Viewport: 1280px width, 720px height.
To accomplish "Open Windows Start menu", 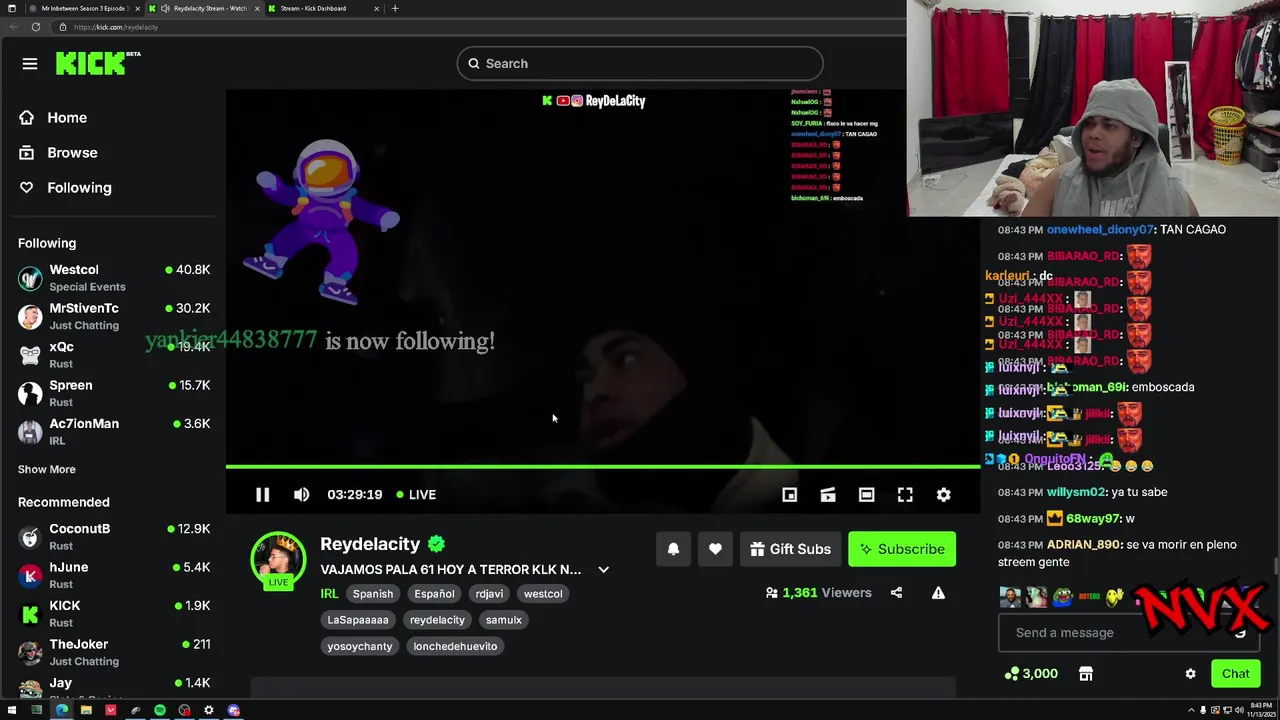I will pos(12,710).
